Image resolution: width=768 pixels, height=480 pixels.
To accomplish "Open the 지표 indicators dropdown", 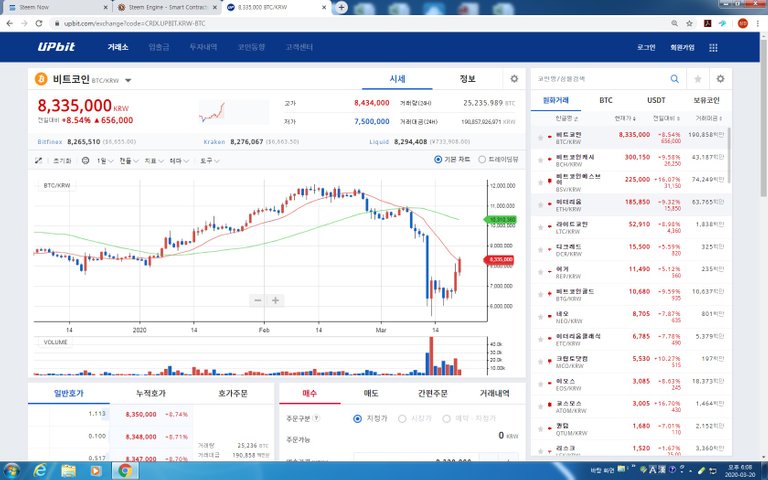I will tap(153, 160).
